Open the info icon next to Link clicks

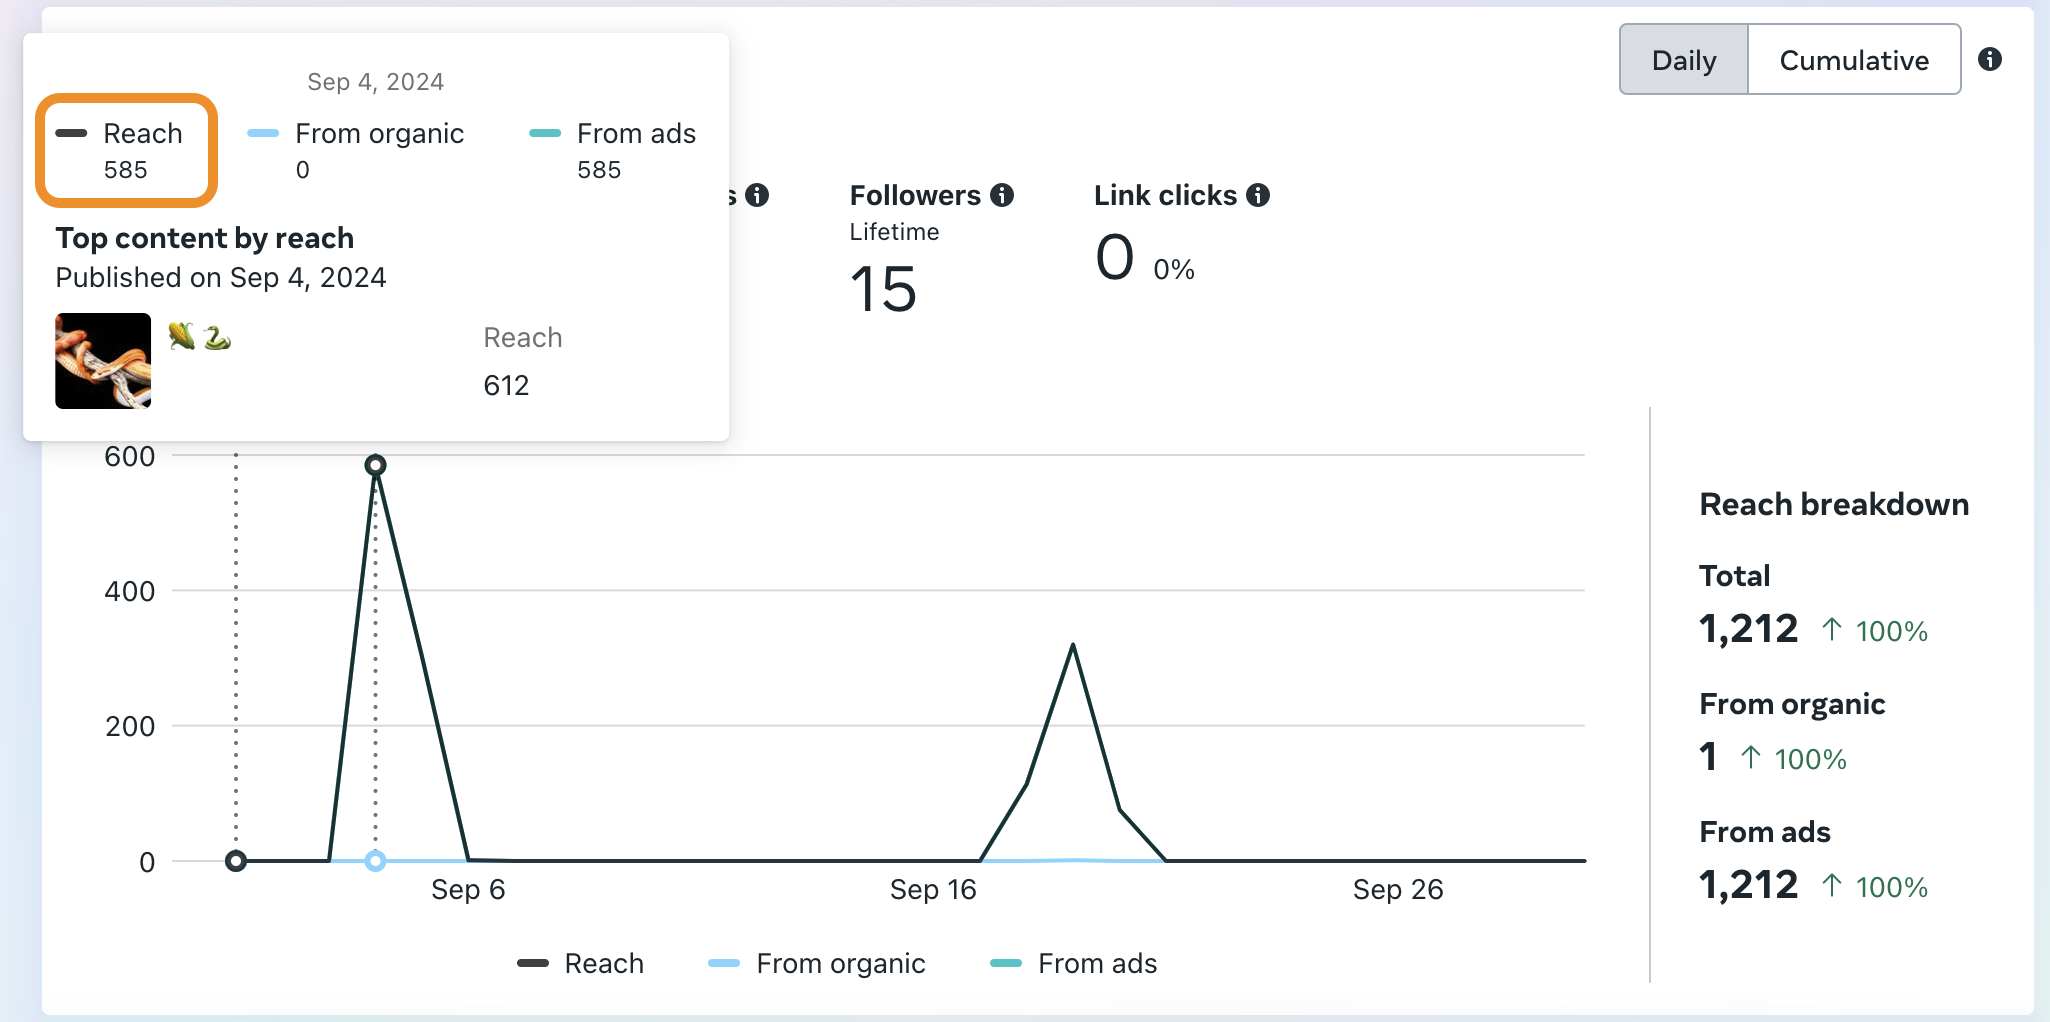pyautogui.click(x=1258, y=195)
